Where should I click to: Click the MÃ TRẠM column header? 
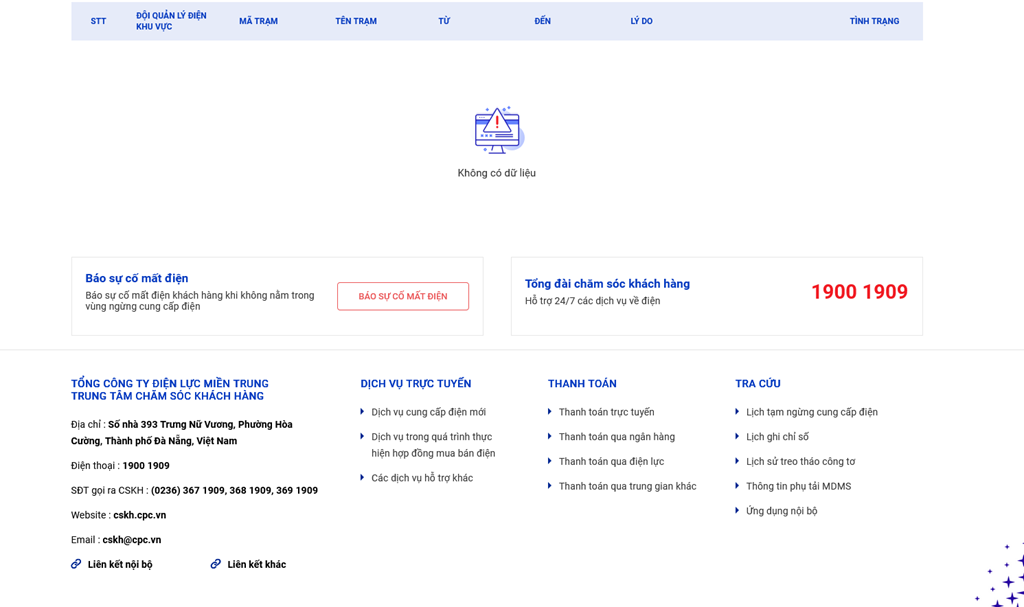click(x=258, y=21)
